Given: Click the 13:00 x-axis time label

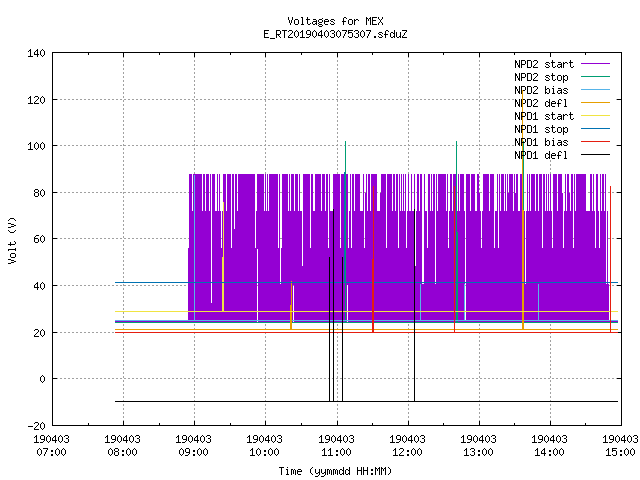Looking at the screenshot, I should pyautogui.click(x=478, y=452).
